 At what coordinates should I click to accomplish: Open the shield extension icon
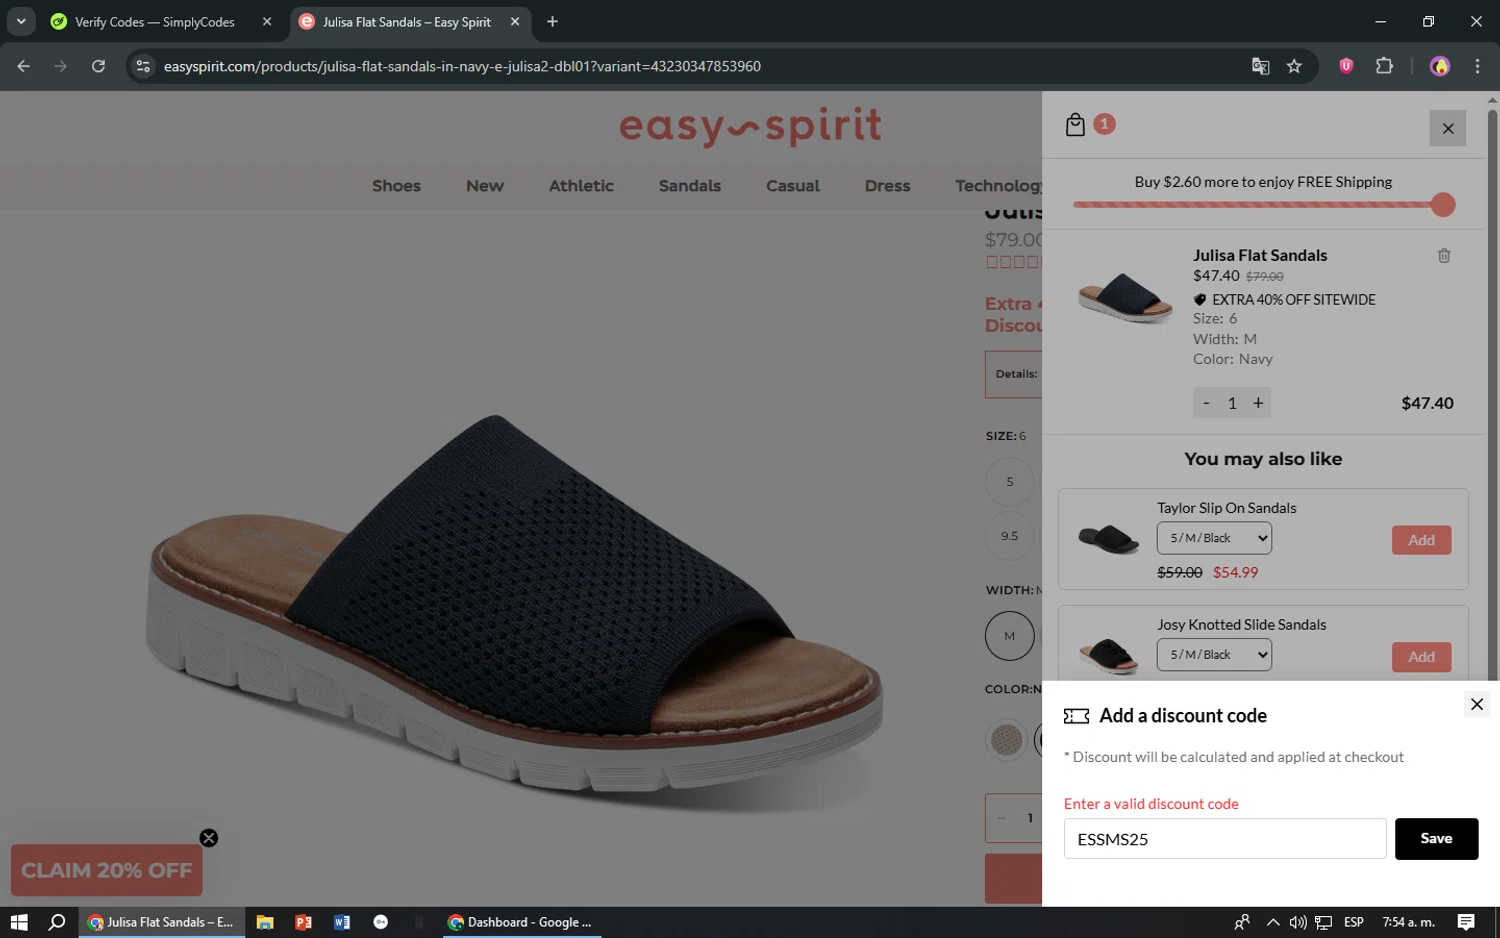point(1346,66)
